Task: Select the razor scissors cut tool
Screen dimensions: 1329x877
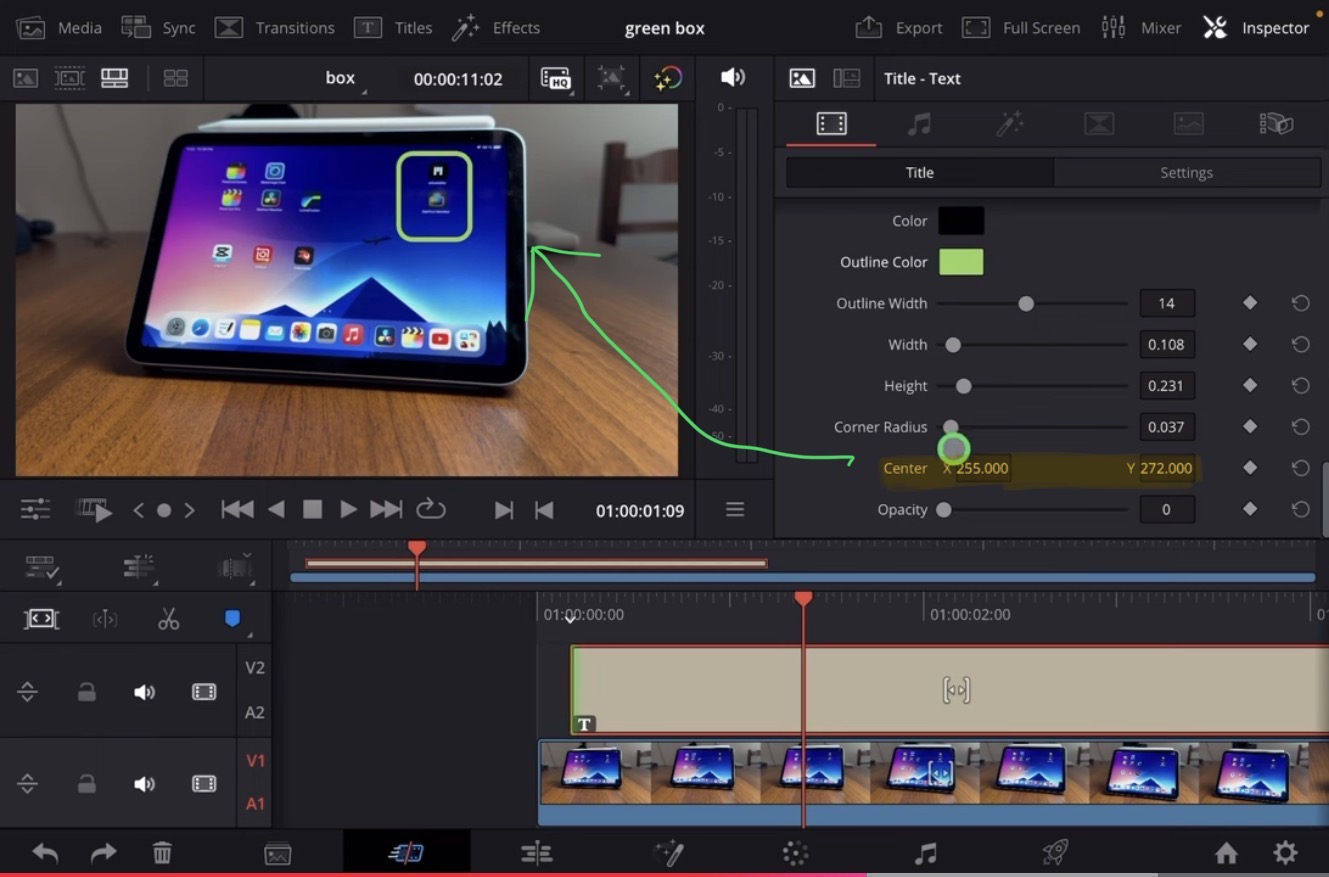Action: [x=168, y=620]
